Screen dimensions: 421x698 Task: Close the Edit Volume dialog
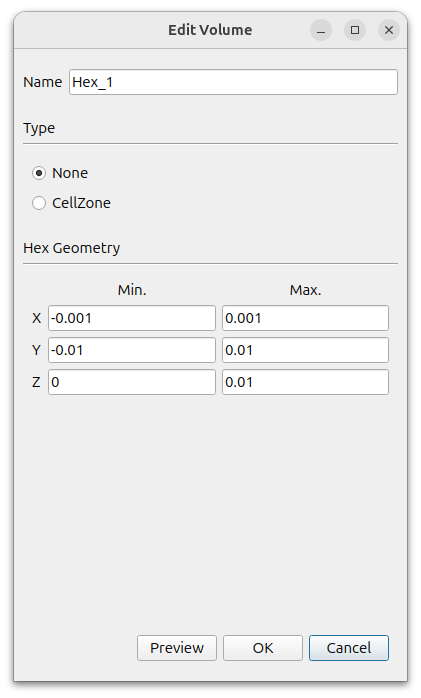tap(389, 30)
